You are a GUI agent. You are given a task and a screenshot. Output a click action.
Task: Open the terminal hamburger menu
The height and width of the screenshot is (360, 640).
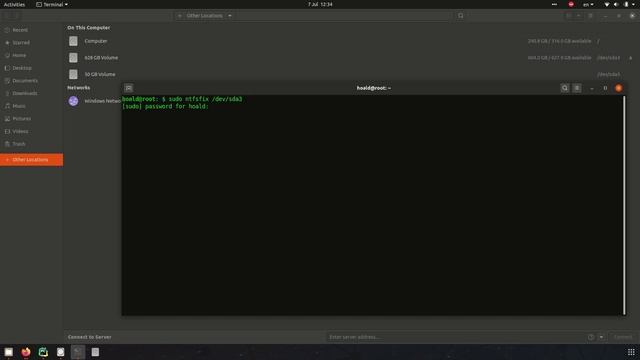[x=577, y=88]
